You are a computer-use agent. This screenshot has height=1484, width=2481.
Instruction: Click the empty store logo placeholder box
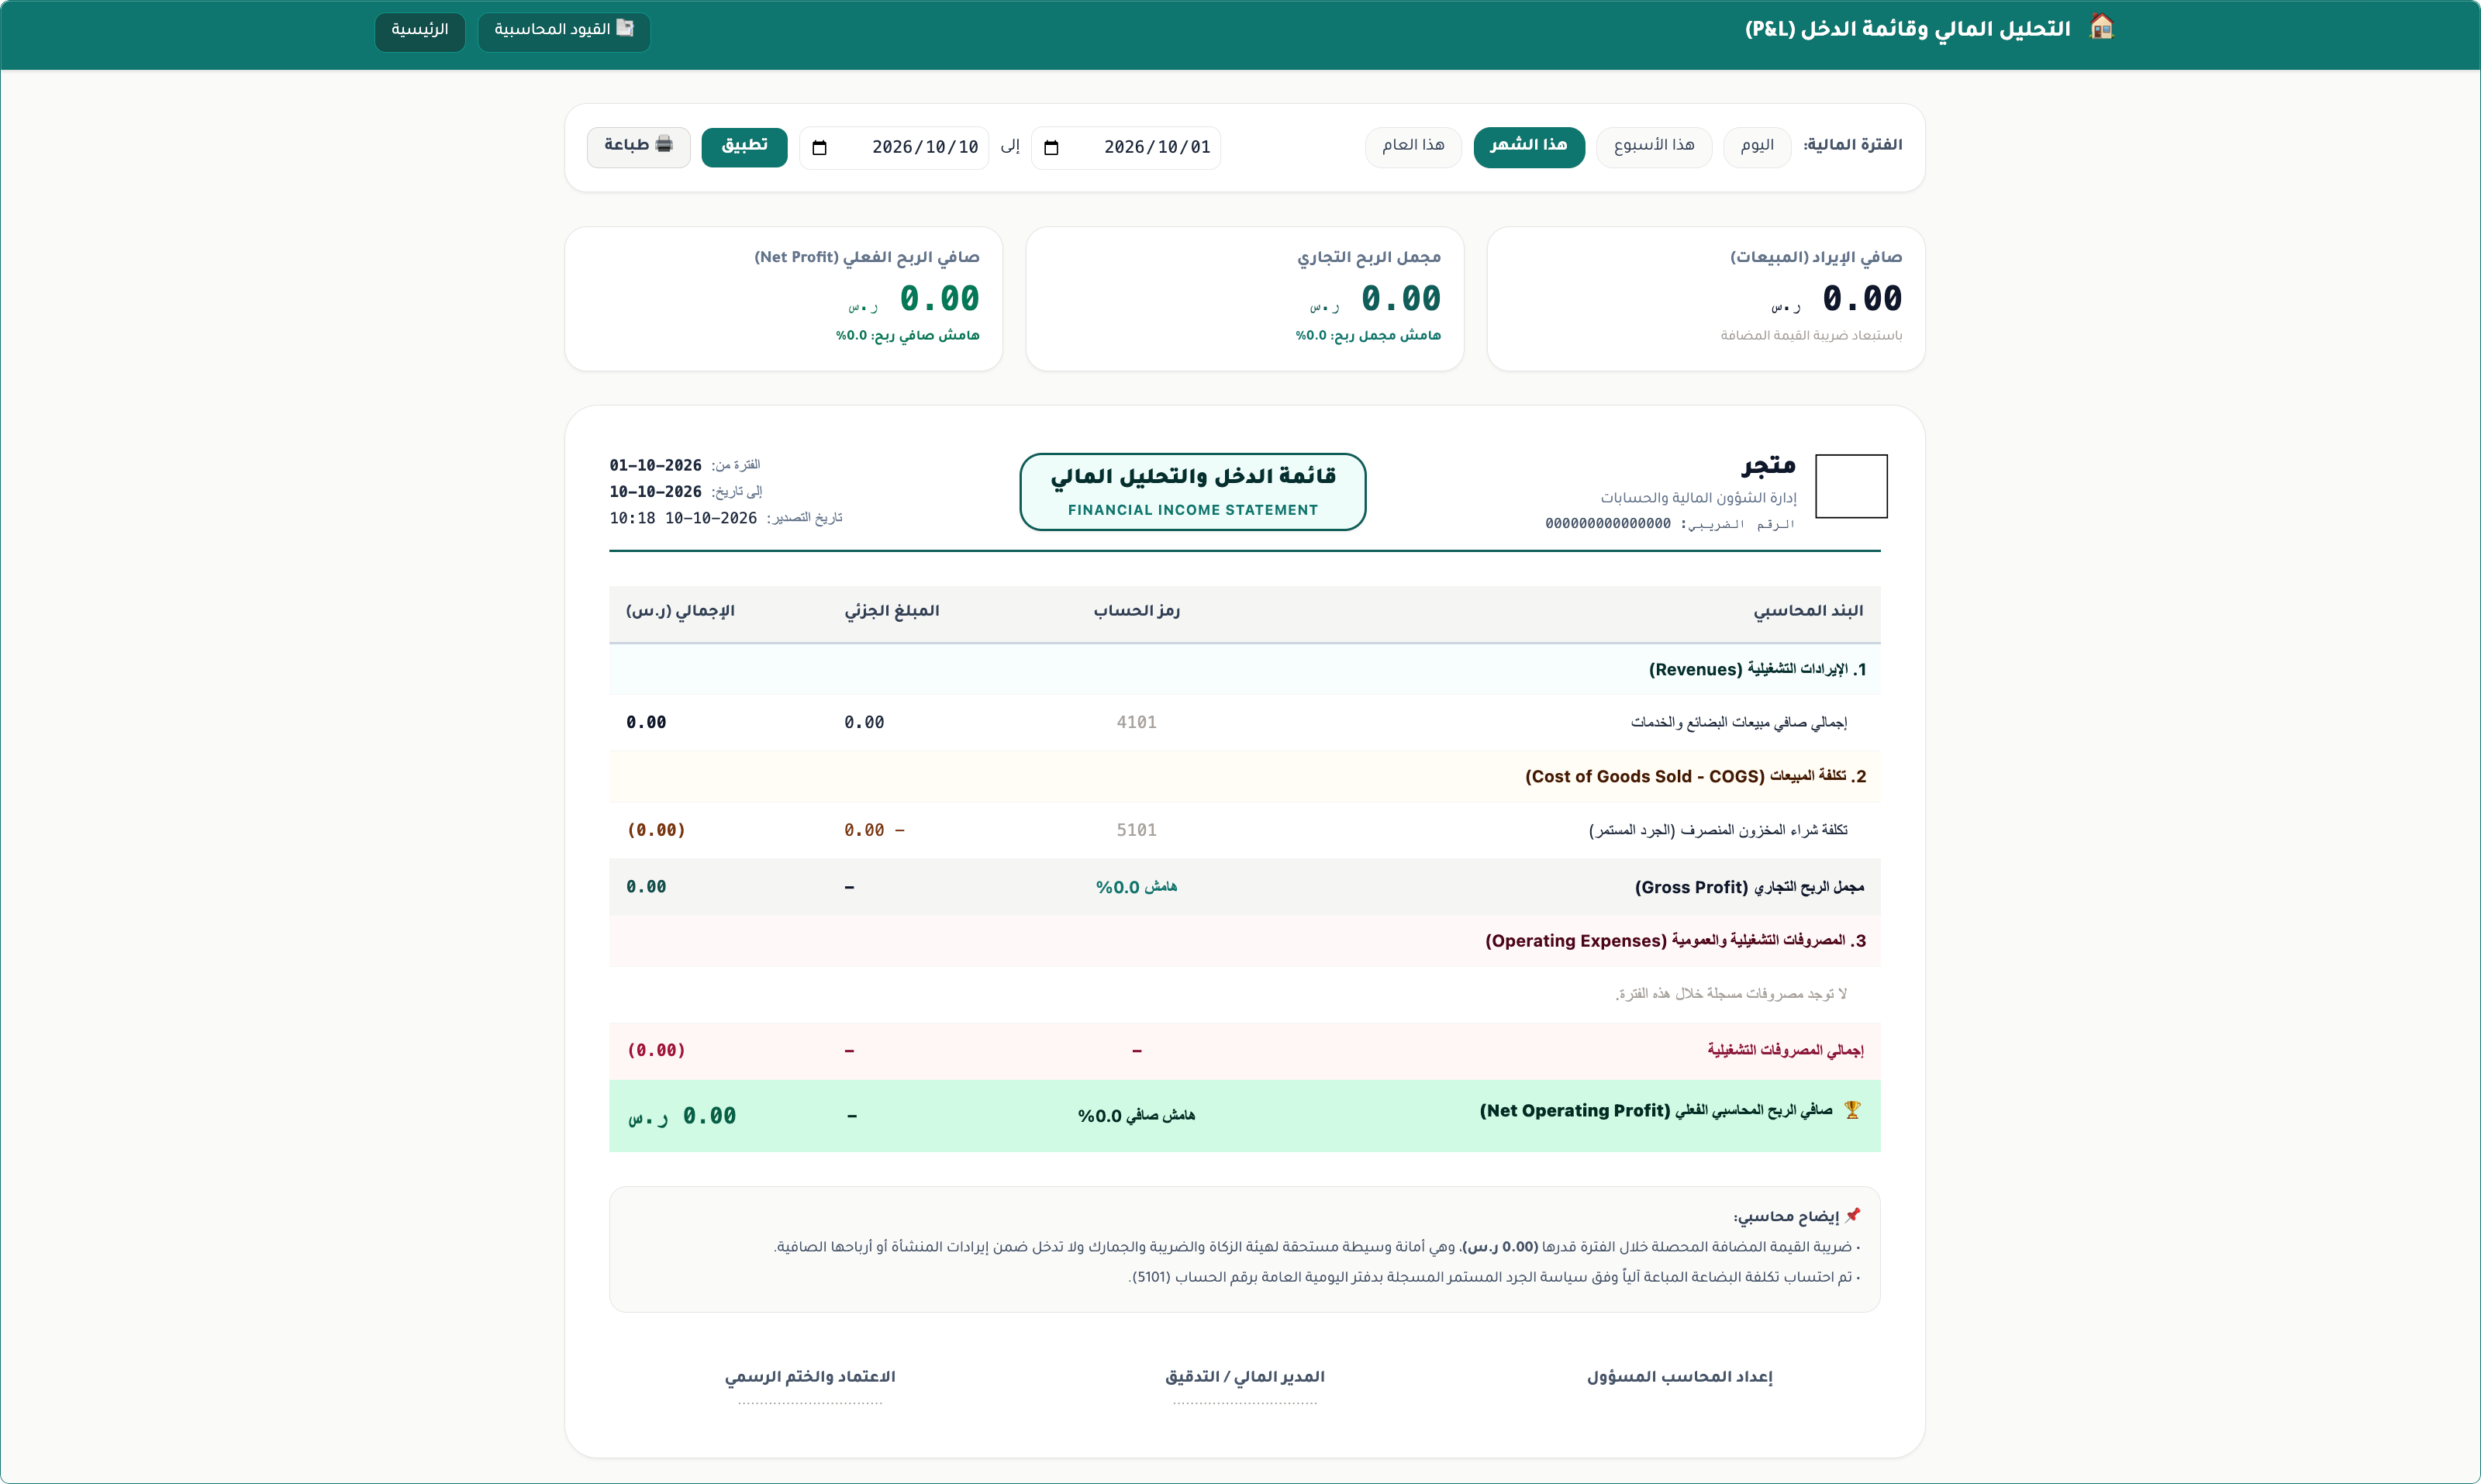[1851, 486]
